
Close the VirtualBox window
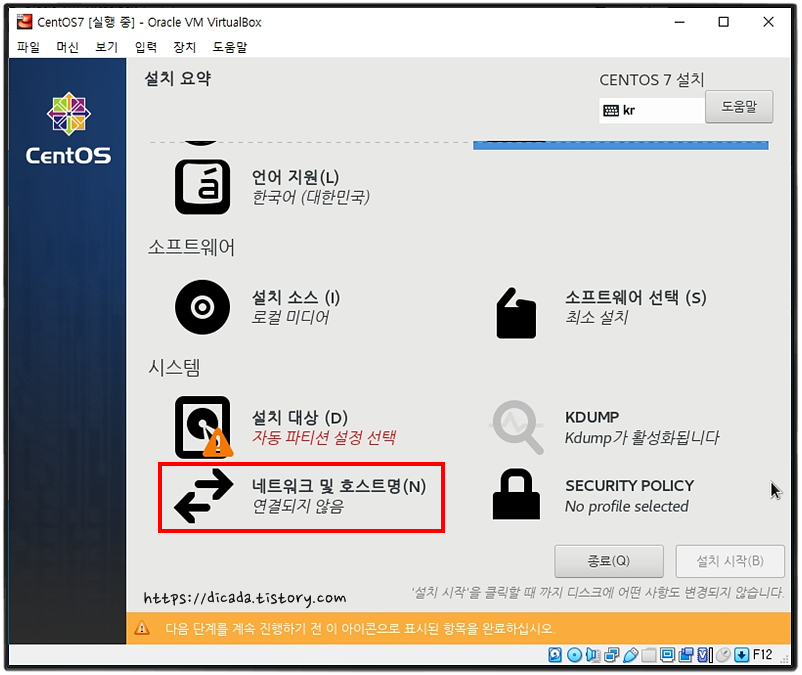tap(768, 22)
